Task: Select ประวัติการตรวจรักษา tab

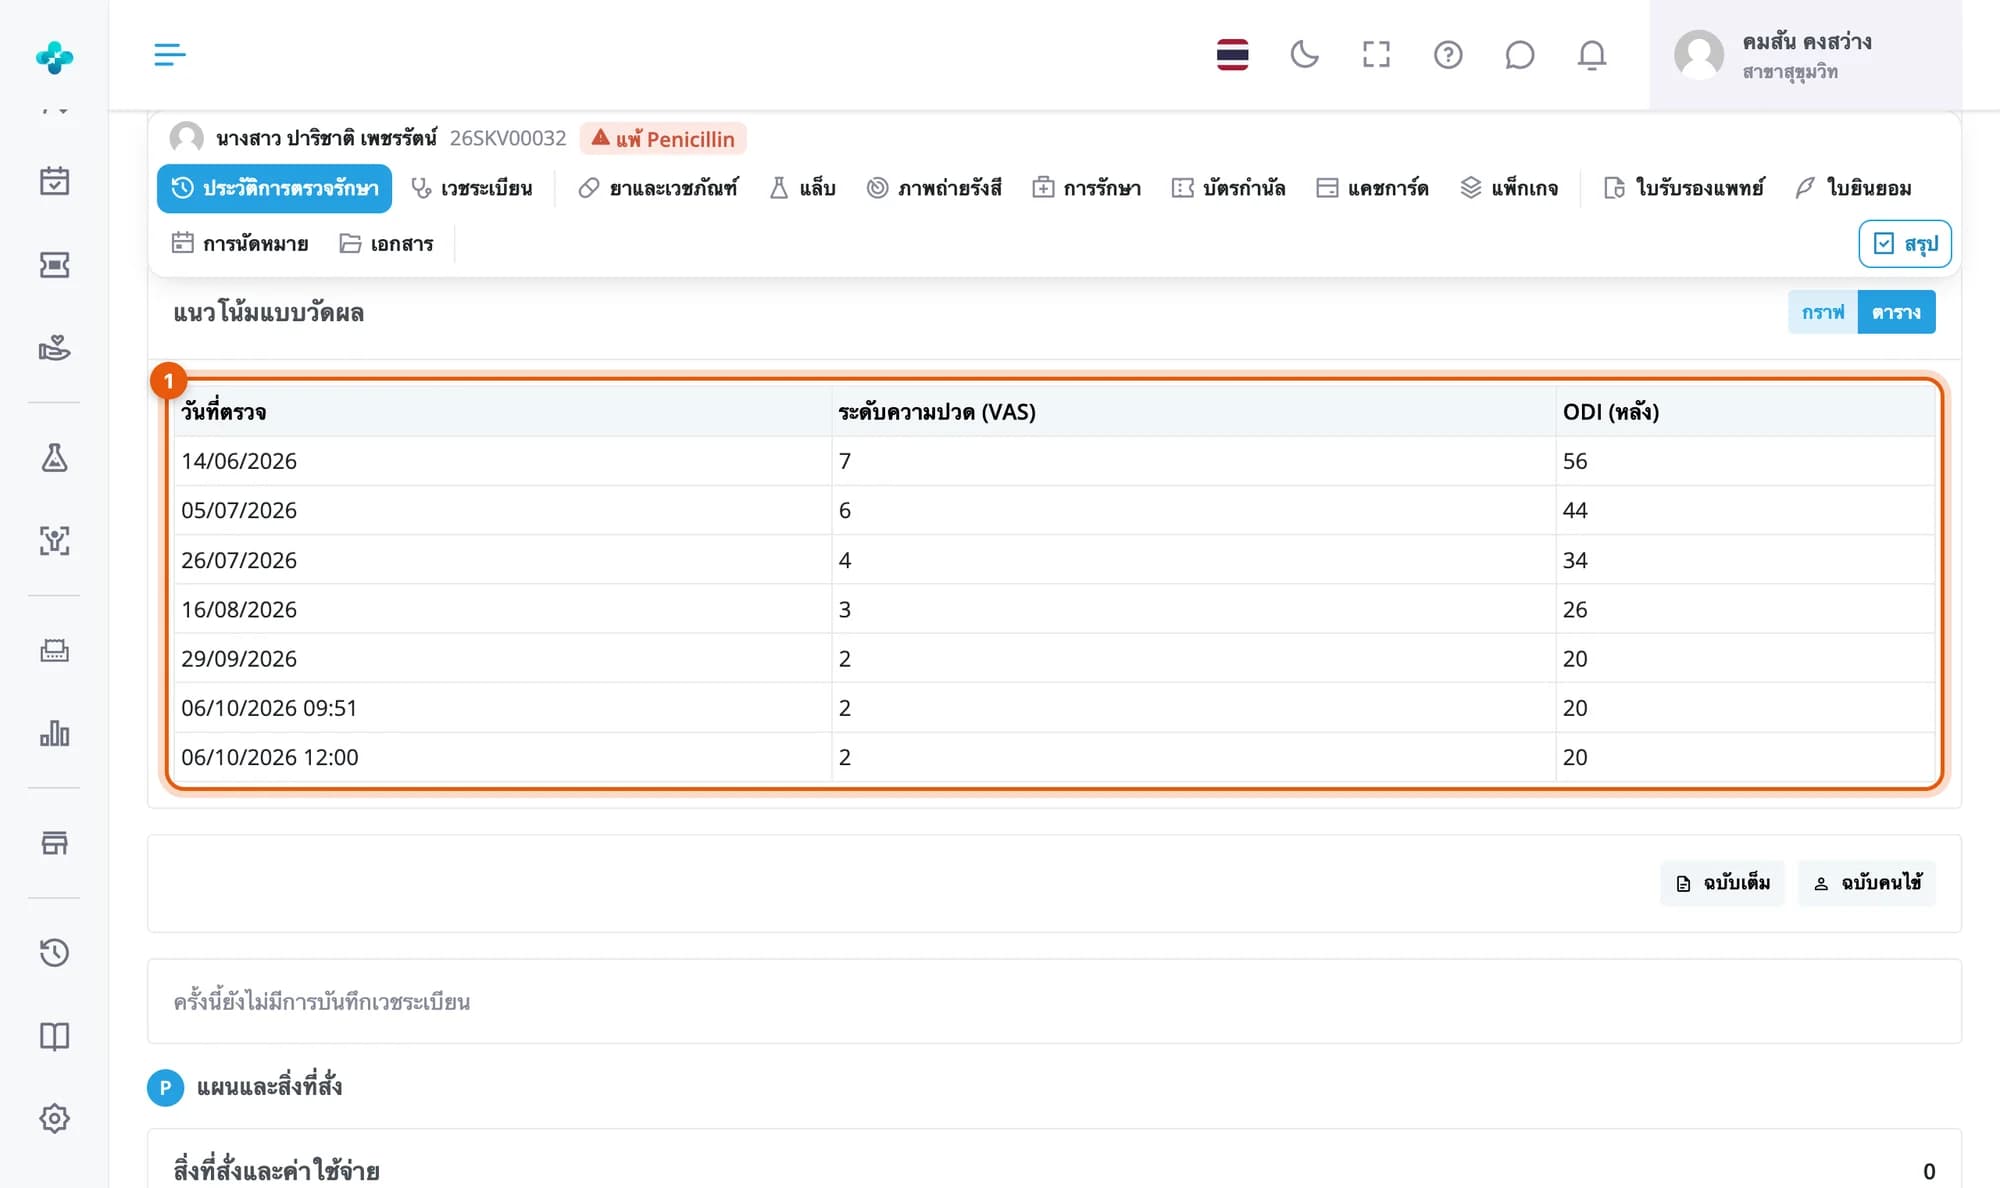Action: click(x=274, y=188)
